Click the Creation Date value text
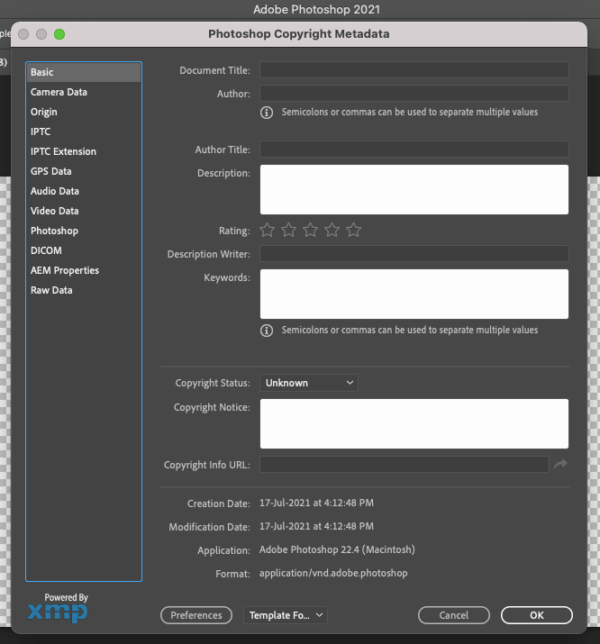The image size is (600, 644). click(x=317, y=503)
